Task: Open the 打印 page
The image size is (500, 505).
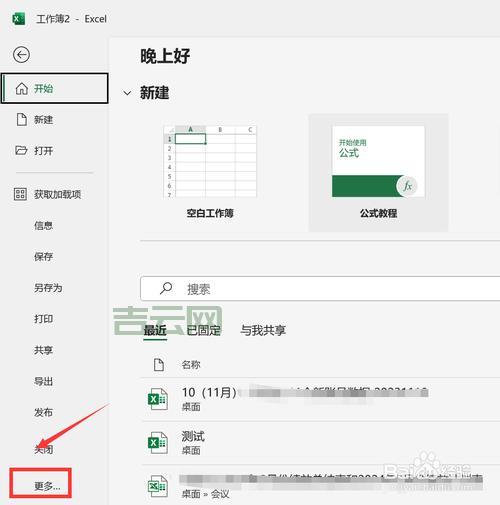Action: [43, 319]
